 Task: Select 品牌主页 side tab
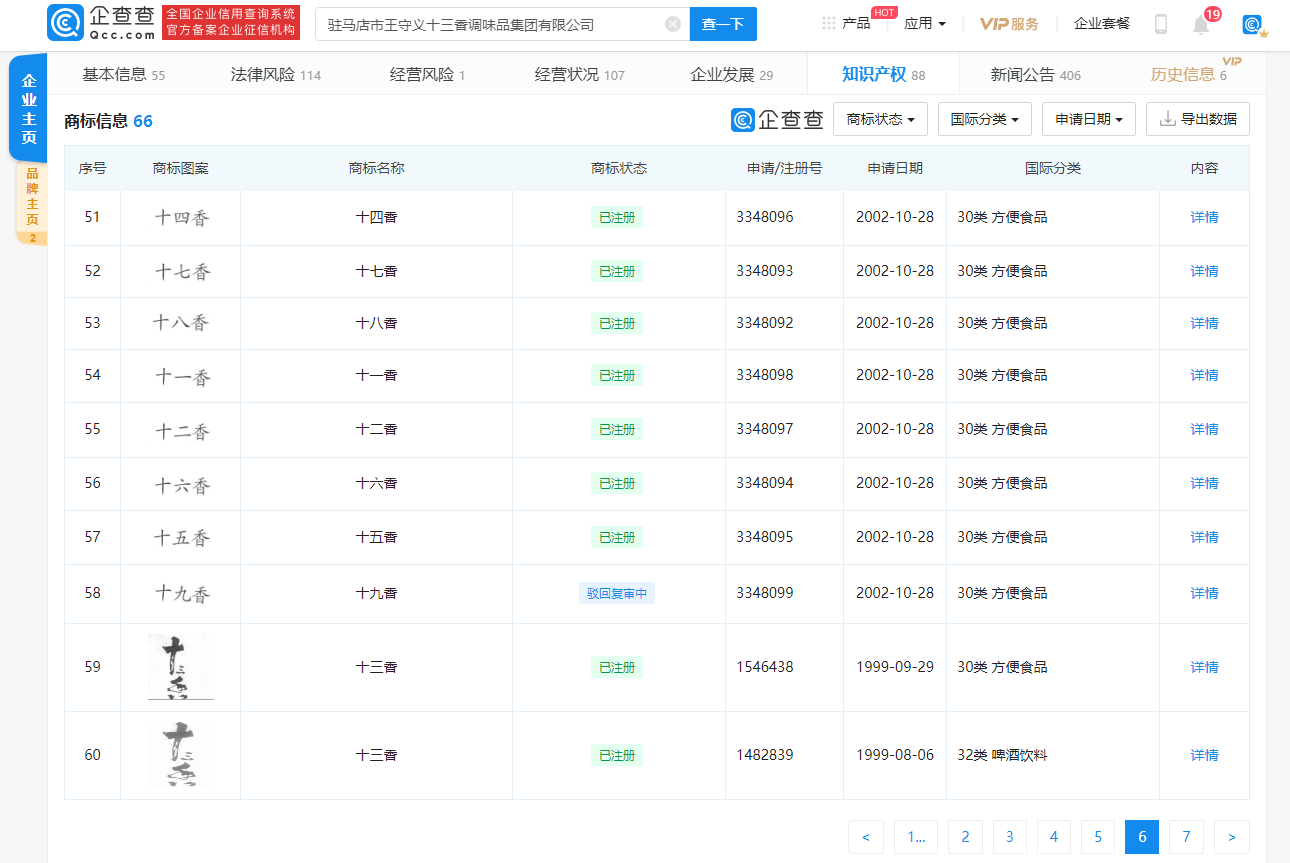click(32, 203)
